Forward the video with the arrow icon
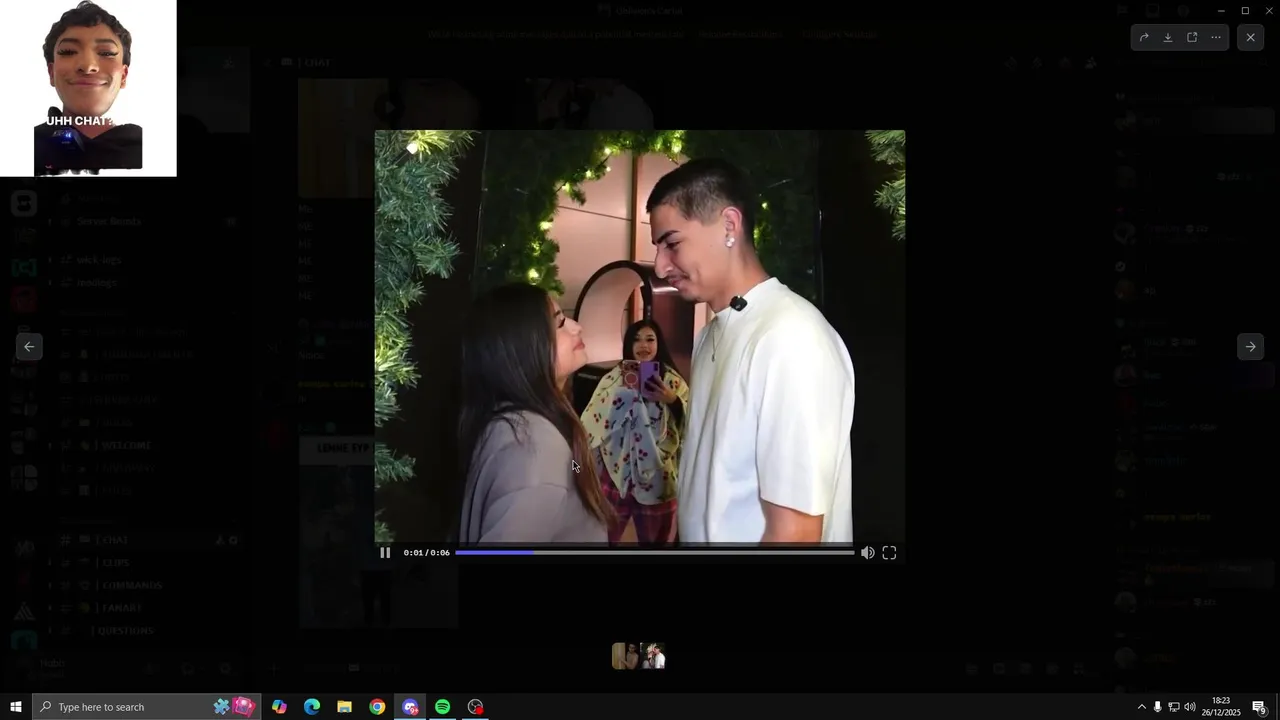 pos(1144,37)
